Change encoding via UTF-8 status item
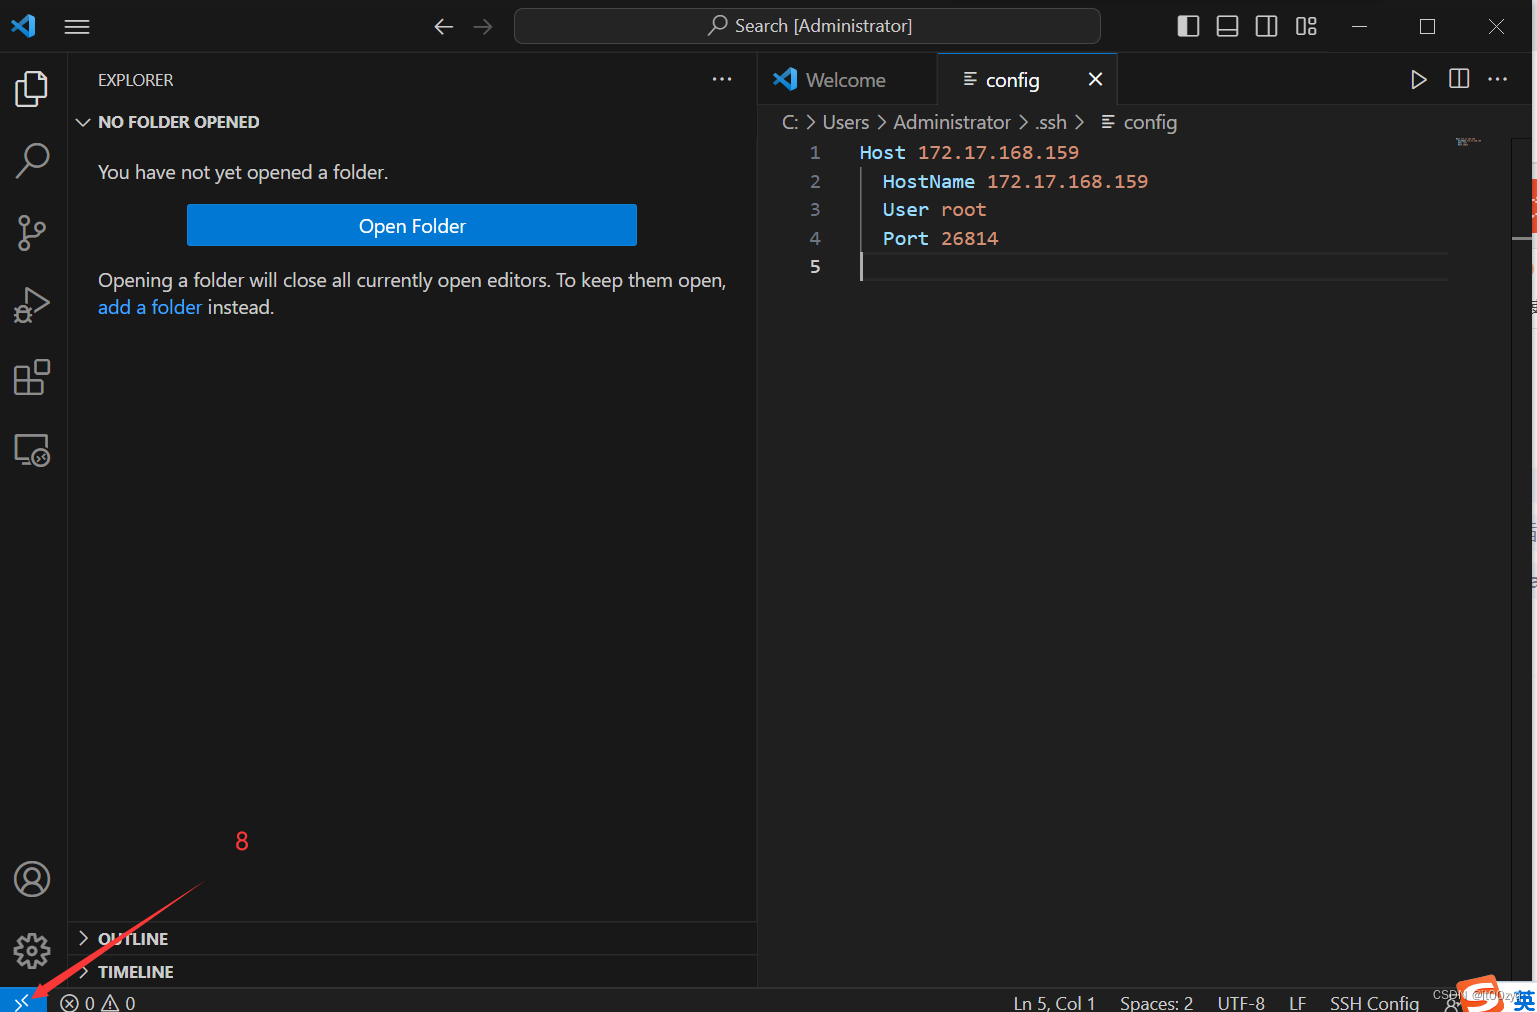1537x1012 pixels. click(1241, 1002)
